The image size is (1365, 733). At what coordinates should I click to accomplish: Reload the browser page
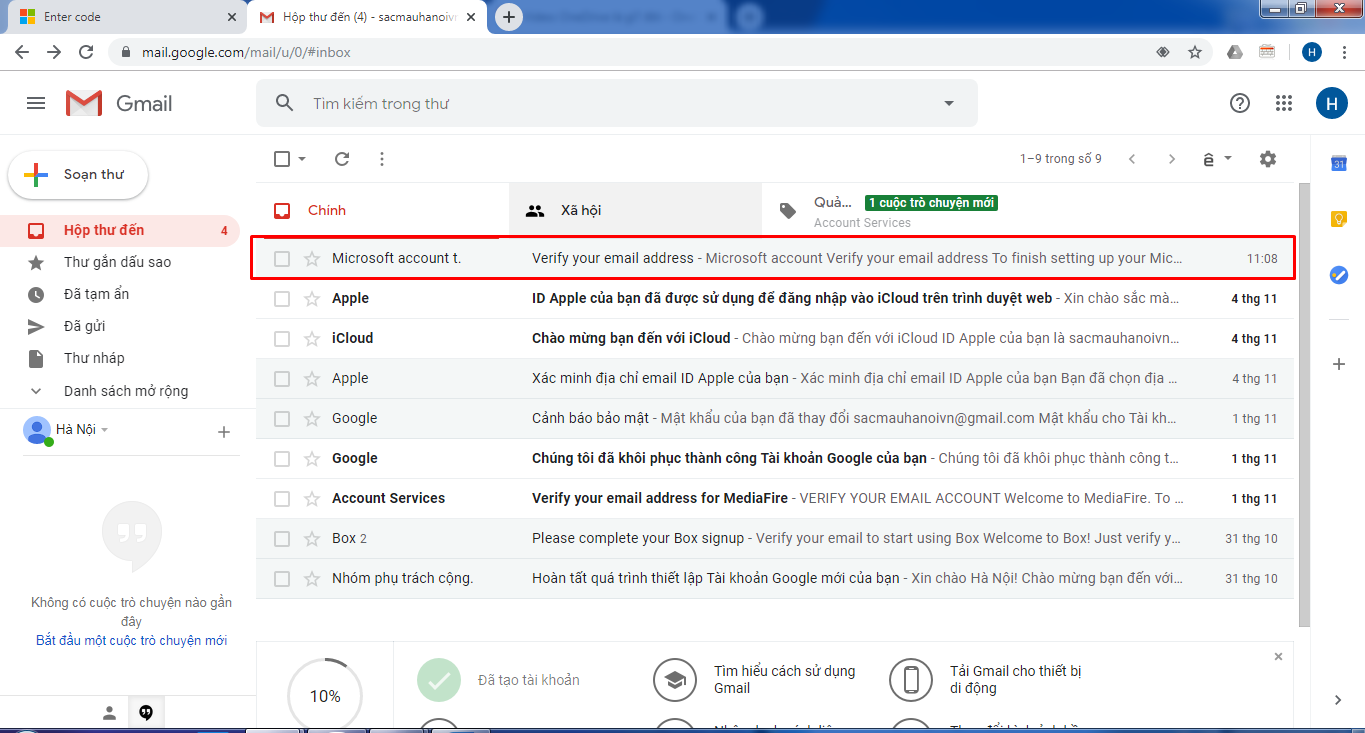86,52
